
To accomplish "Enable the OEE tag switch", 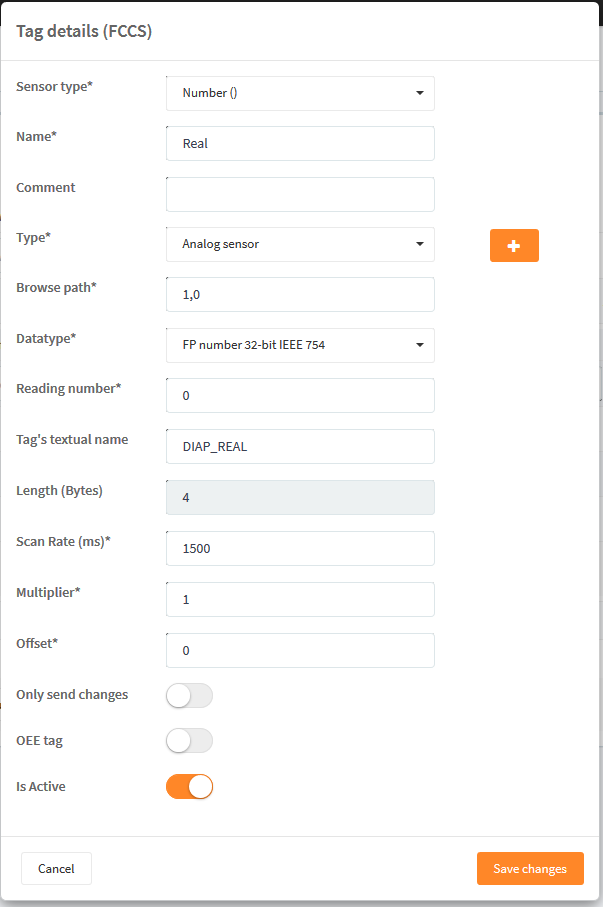I will [x=189, y=740].
